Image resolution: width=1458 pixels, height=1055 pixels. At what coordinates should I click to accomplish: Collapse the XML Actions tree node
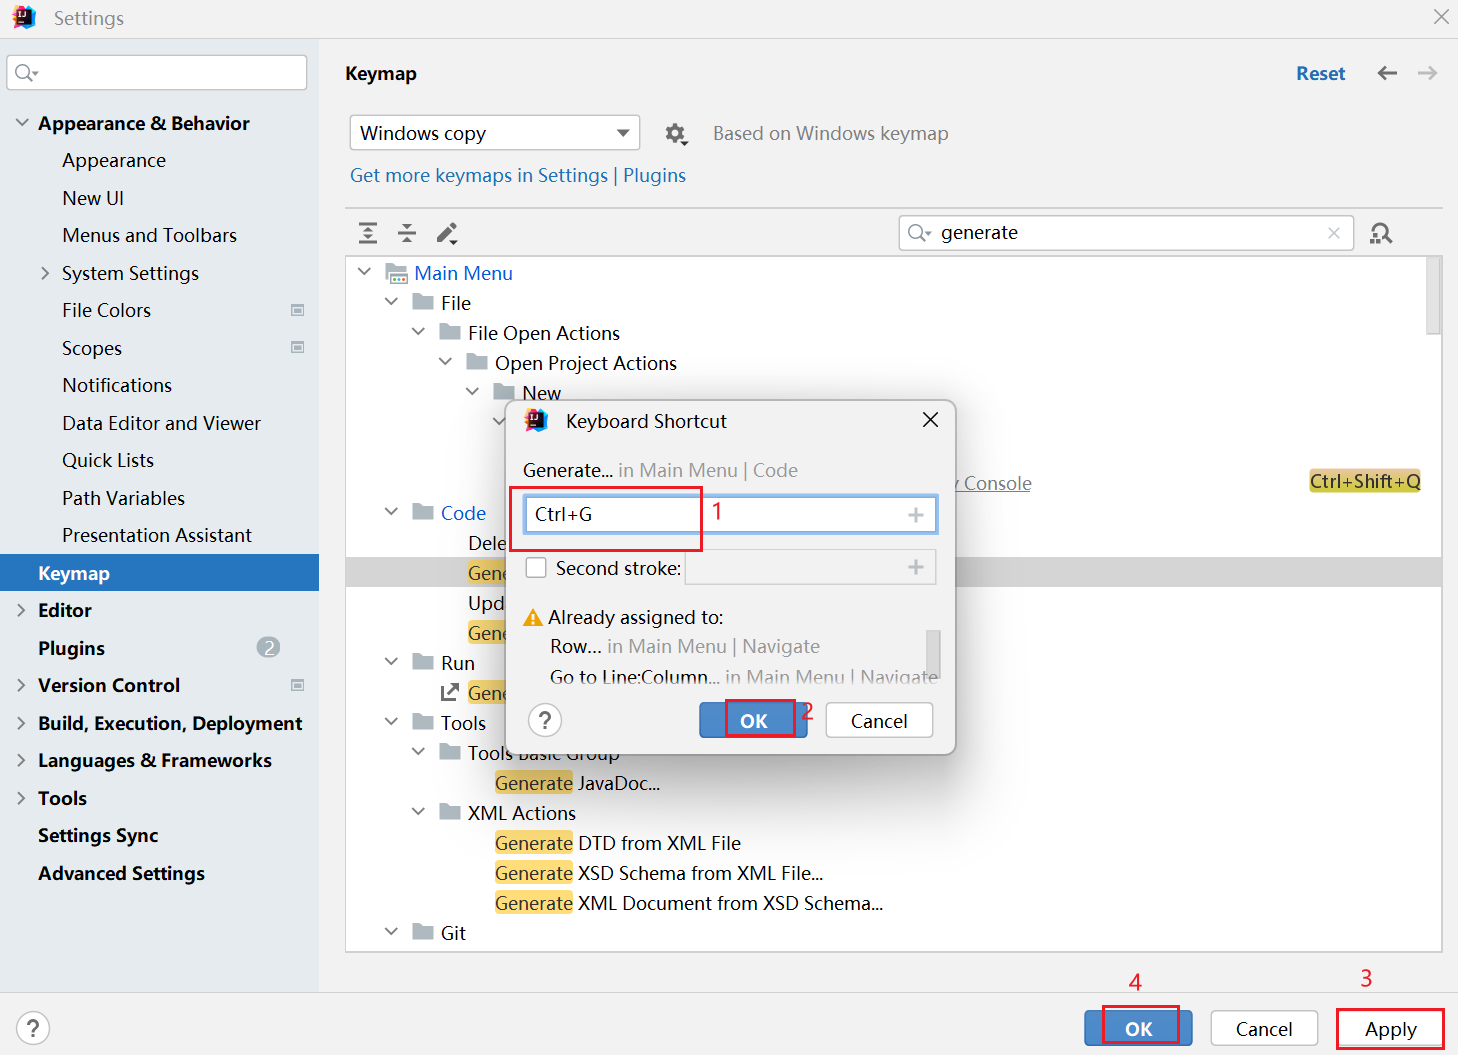click(x=418, y=812)
